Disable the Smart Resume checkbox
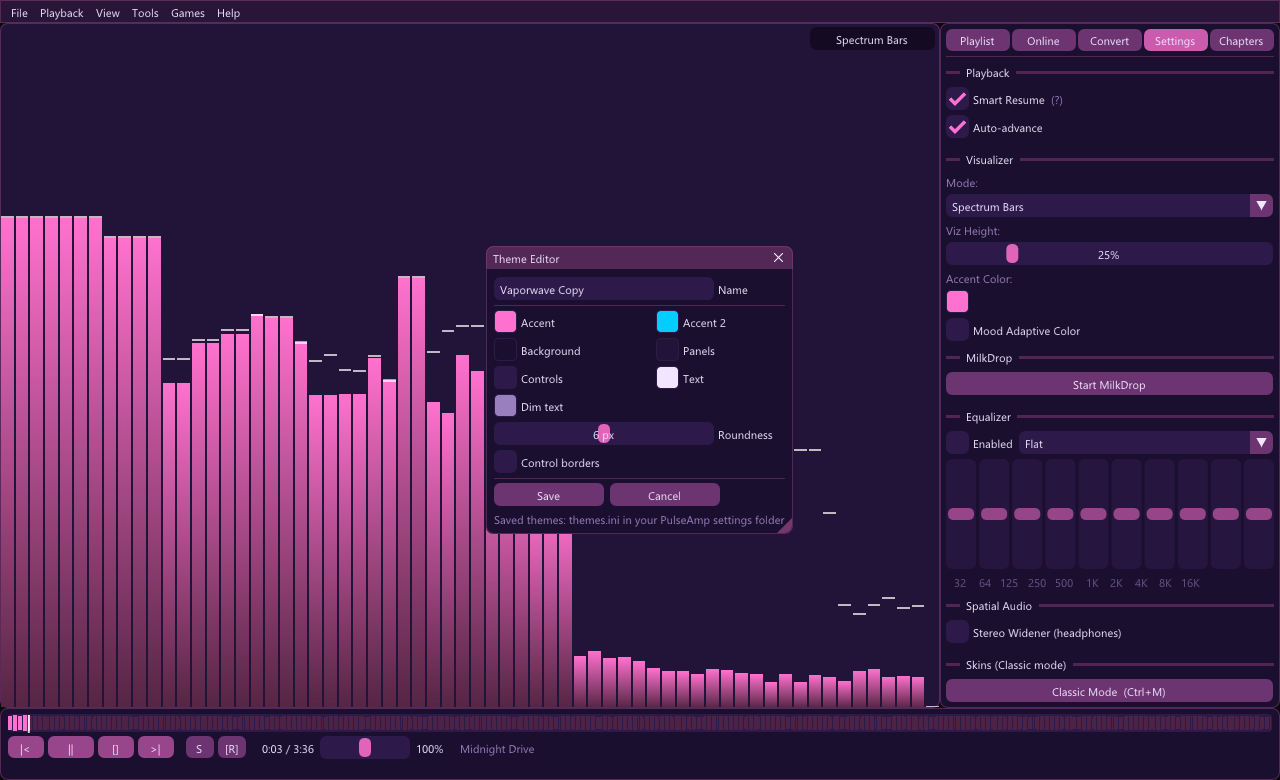The height and width of the screenshot is (780, 1280). [x=957, y=100]
